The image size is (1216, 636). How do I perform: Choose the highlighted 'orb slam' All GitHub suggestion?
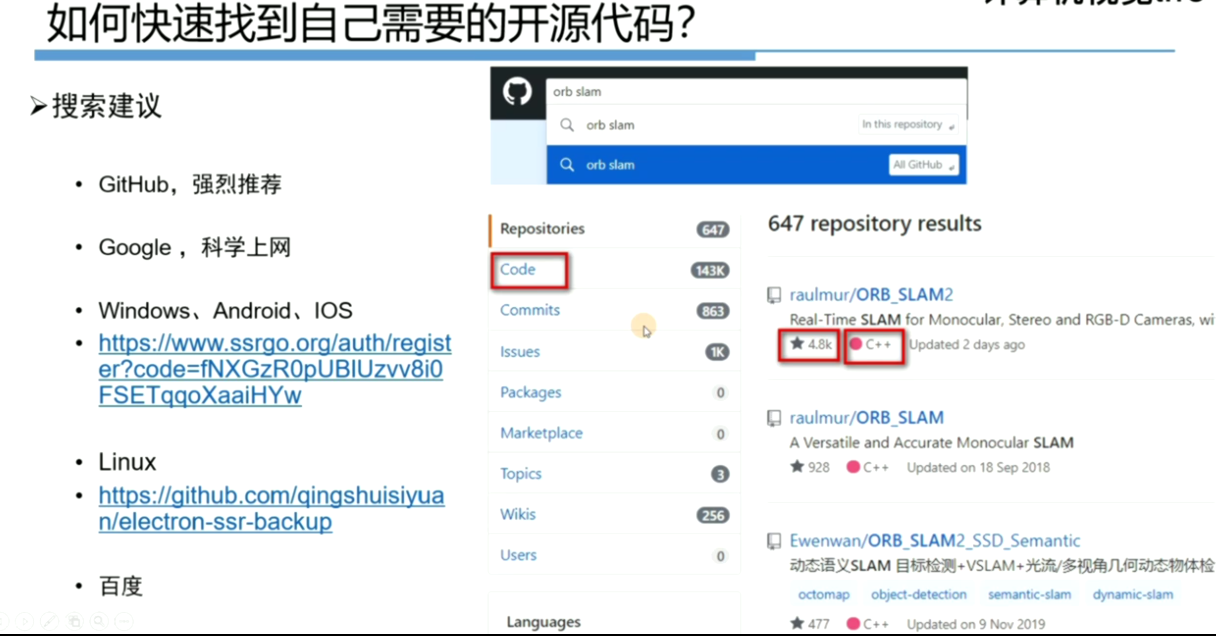(x=756, y=165)
